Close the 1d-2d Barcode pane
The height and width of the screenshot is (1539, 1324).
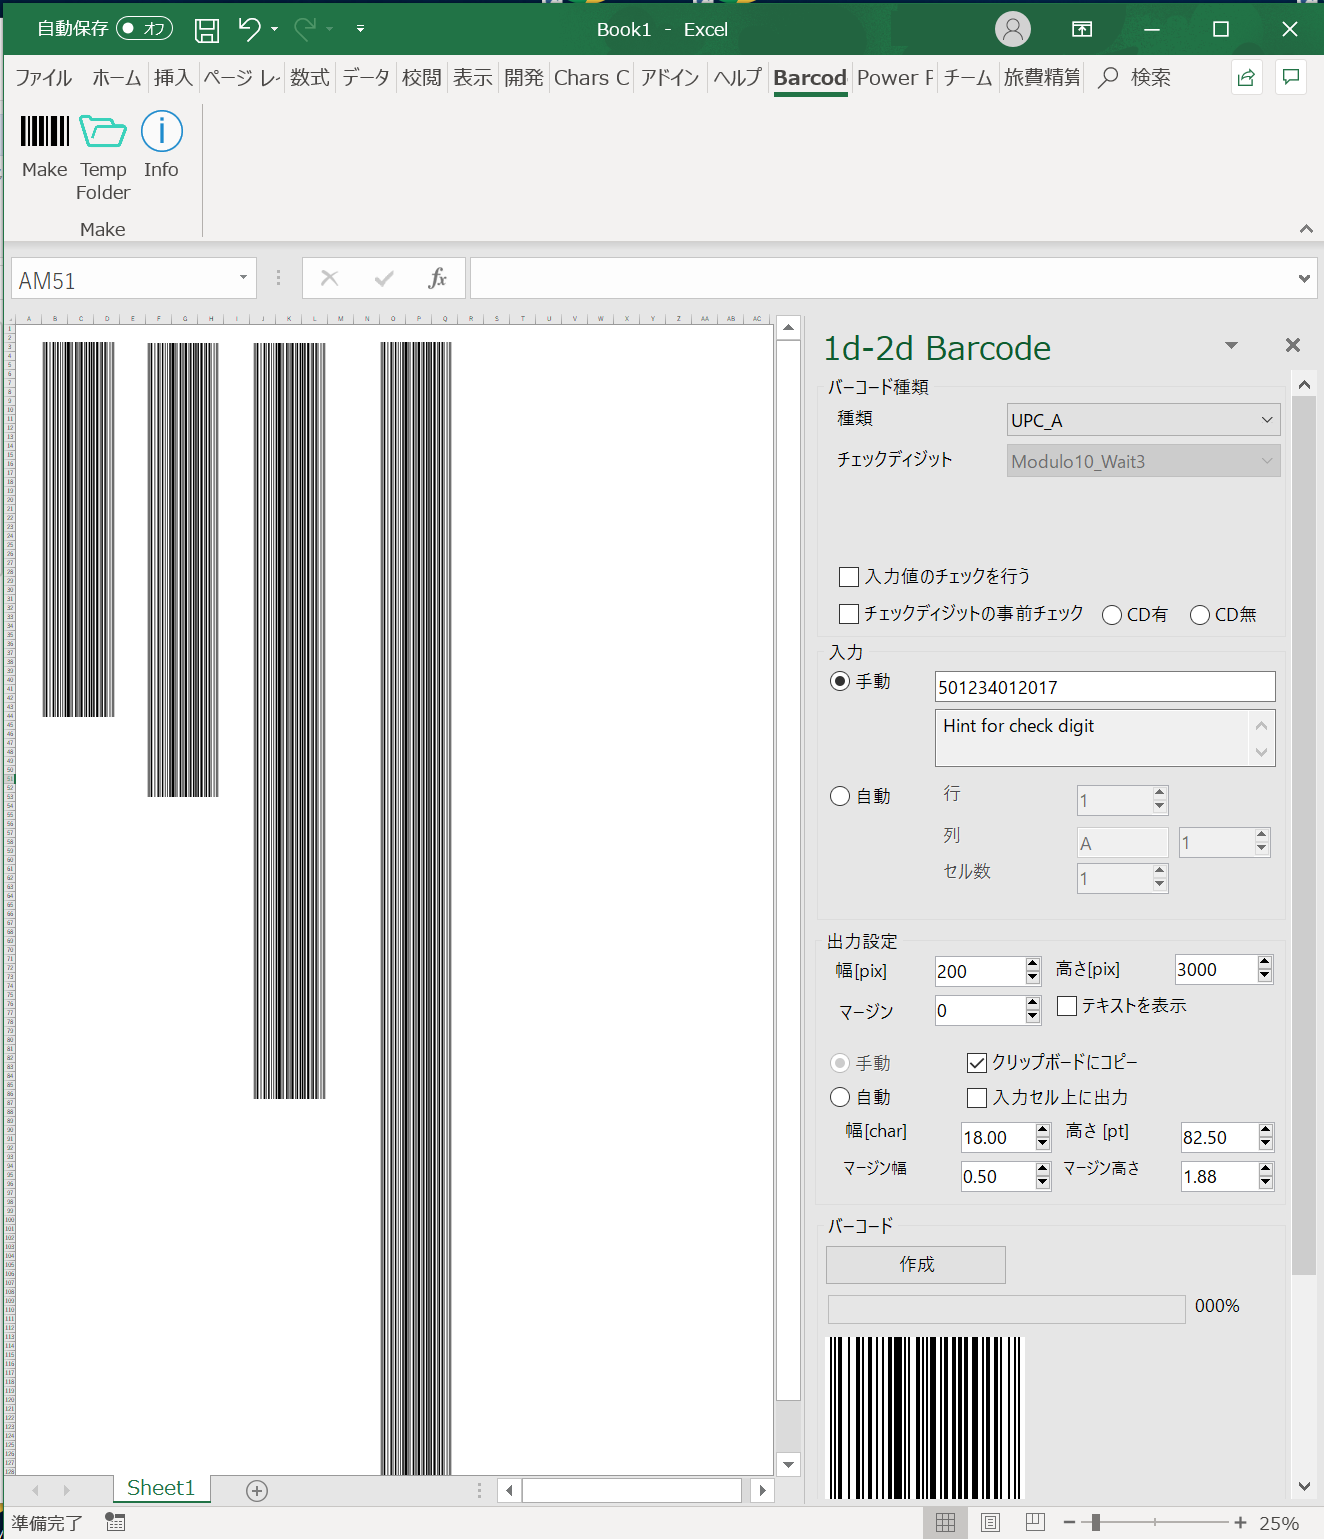tap(1293, 345)
